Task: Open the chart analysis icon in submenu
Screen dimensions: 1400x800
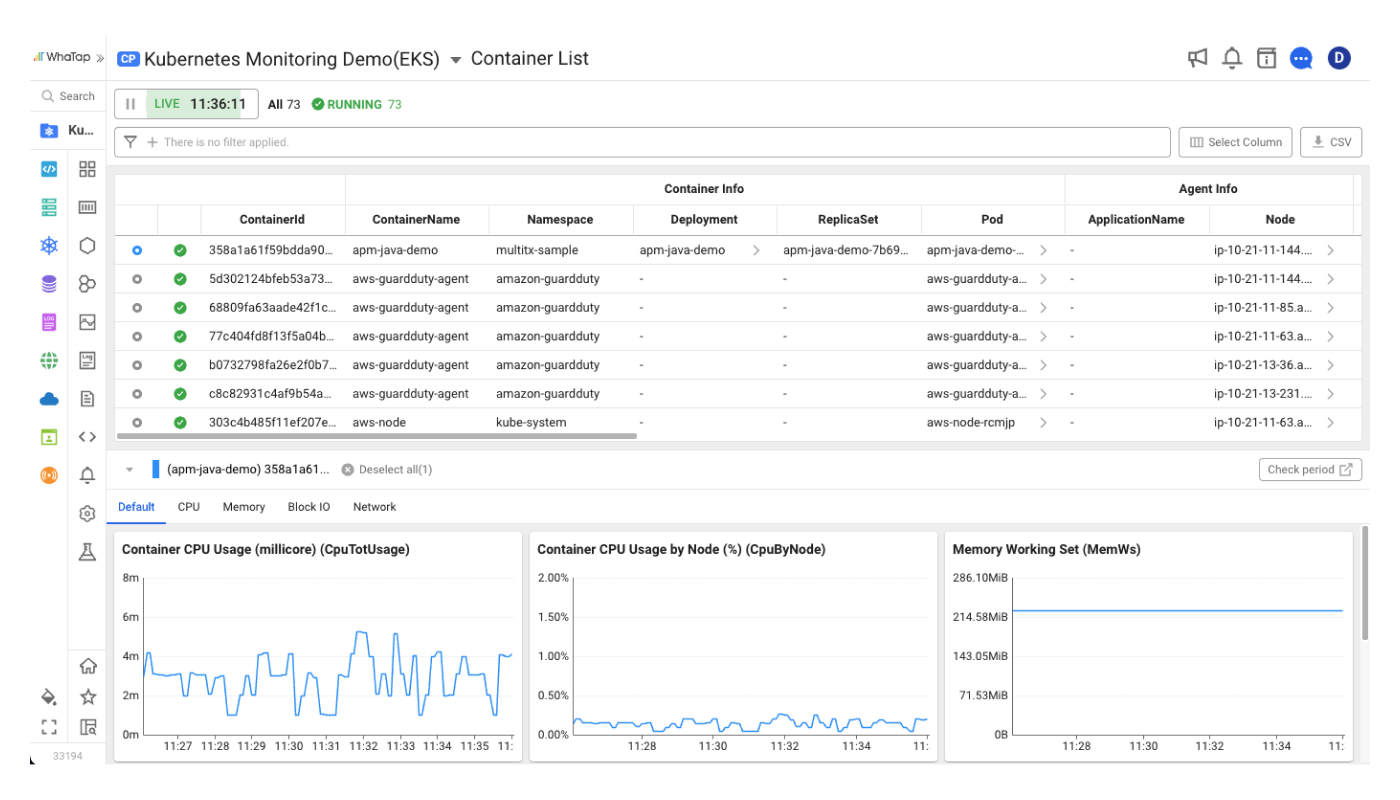Action: (87, 322)
